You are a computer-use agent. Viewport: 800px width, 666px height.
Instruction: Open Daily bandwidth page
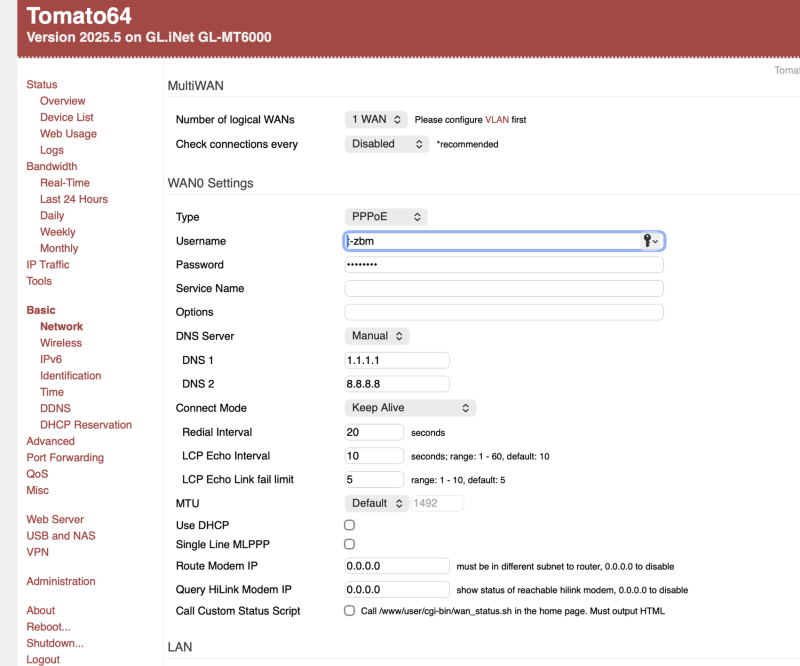(52, 215)
